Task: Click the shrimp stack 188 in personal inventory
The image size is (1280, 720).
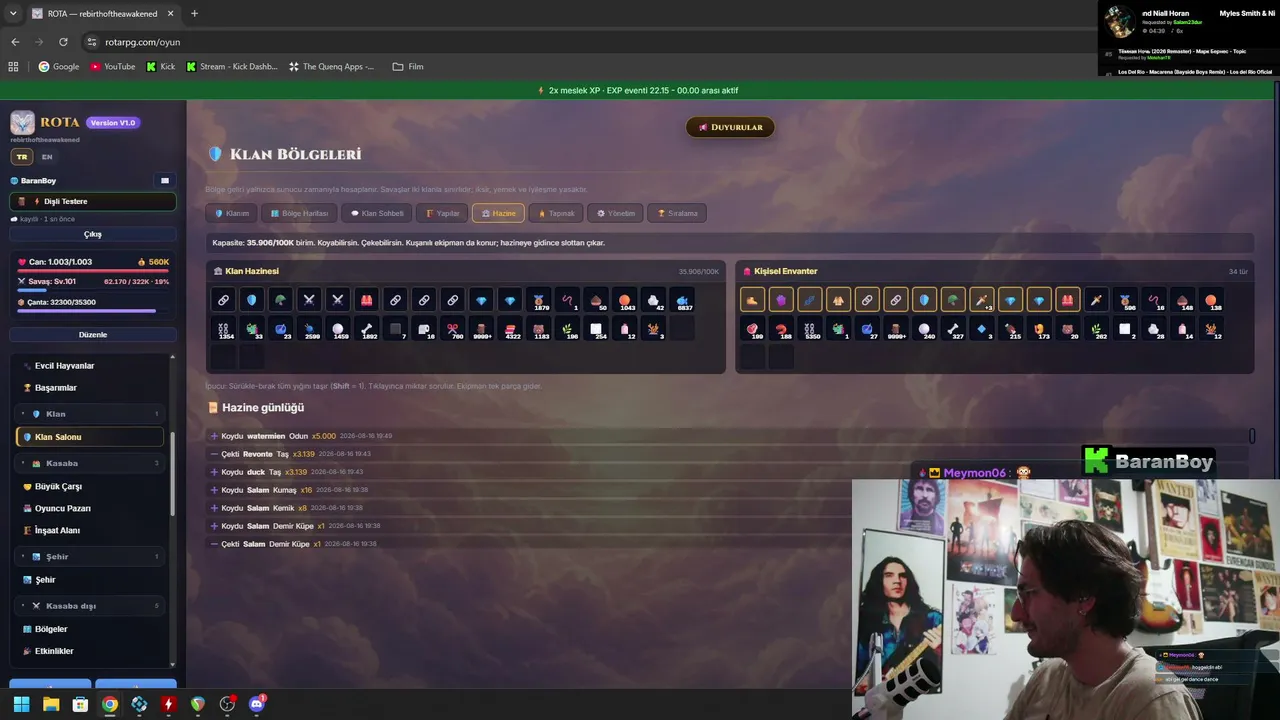Action: click(781, 329)
